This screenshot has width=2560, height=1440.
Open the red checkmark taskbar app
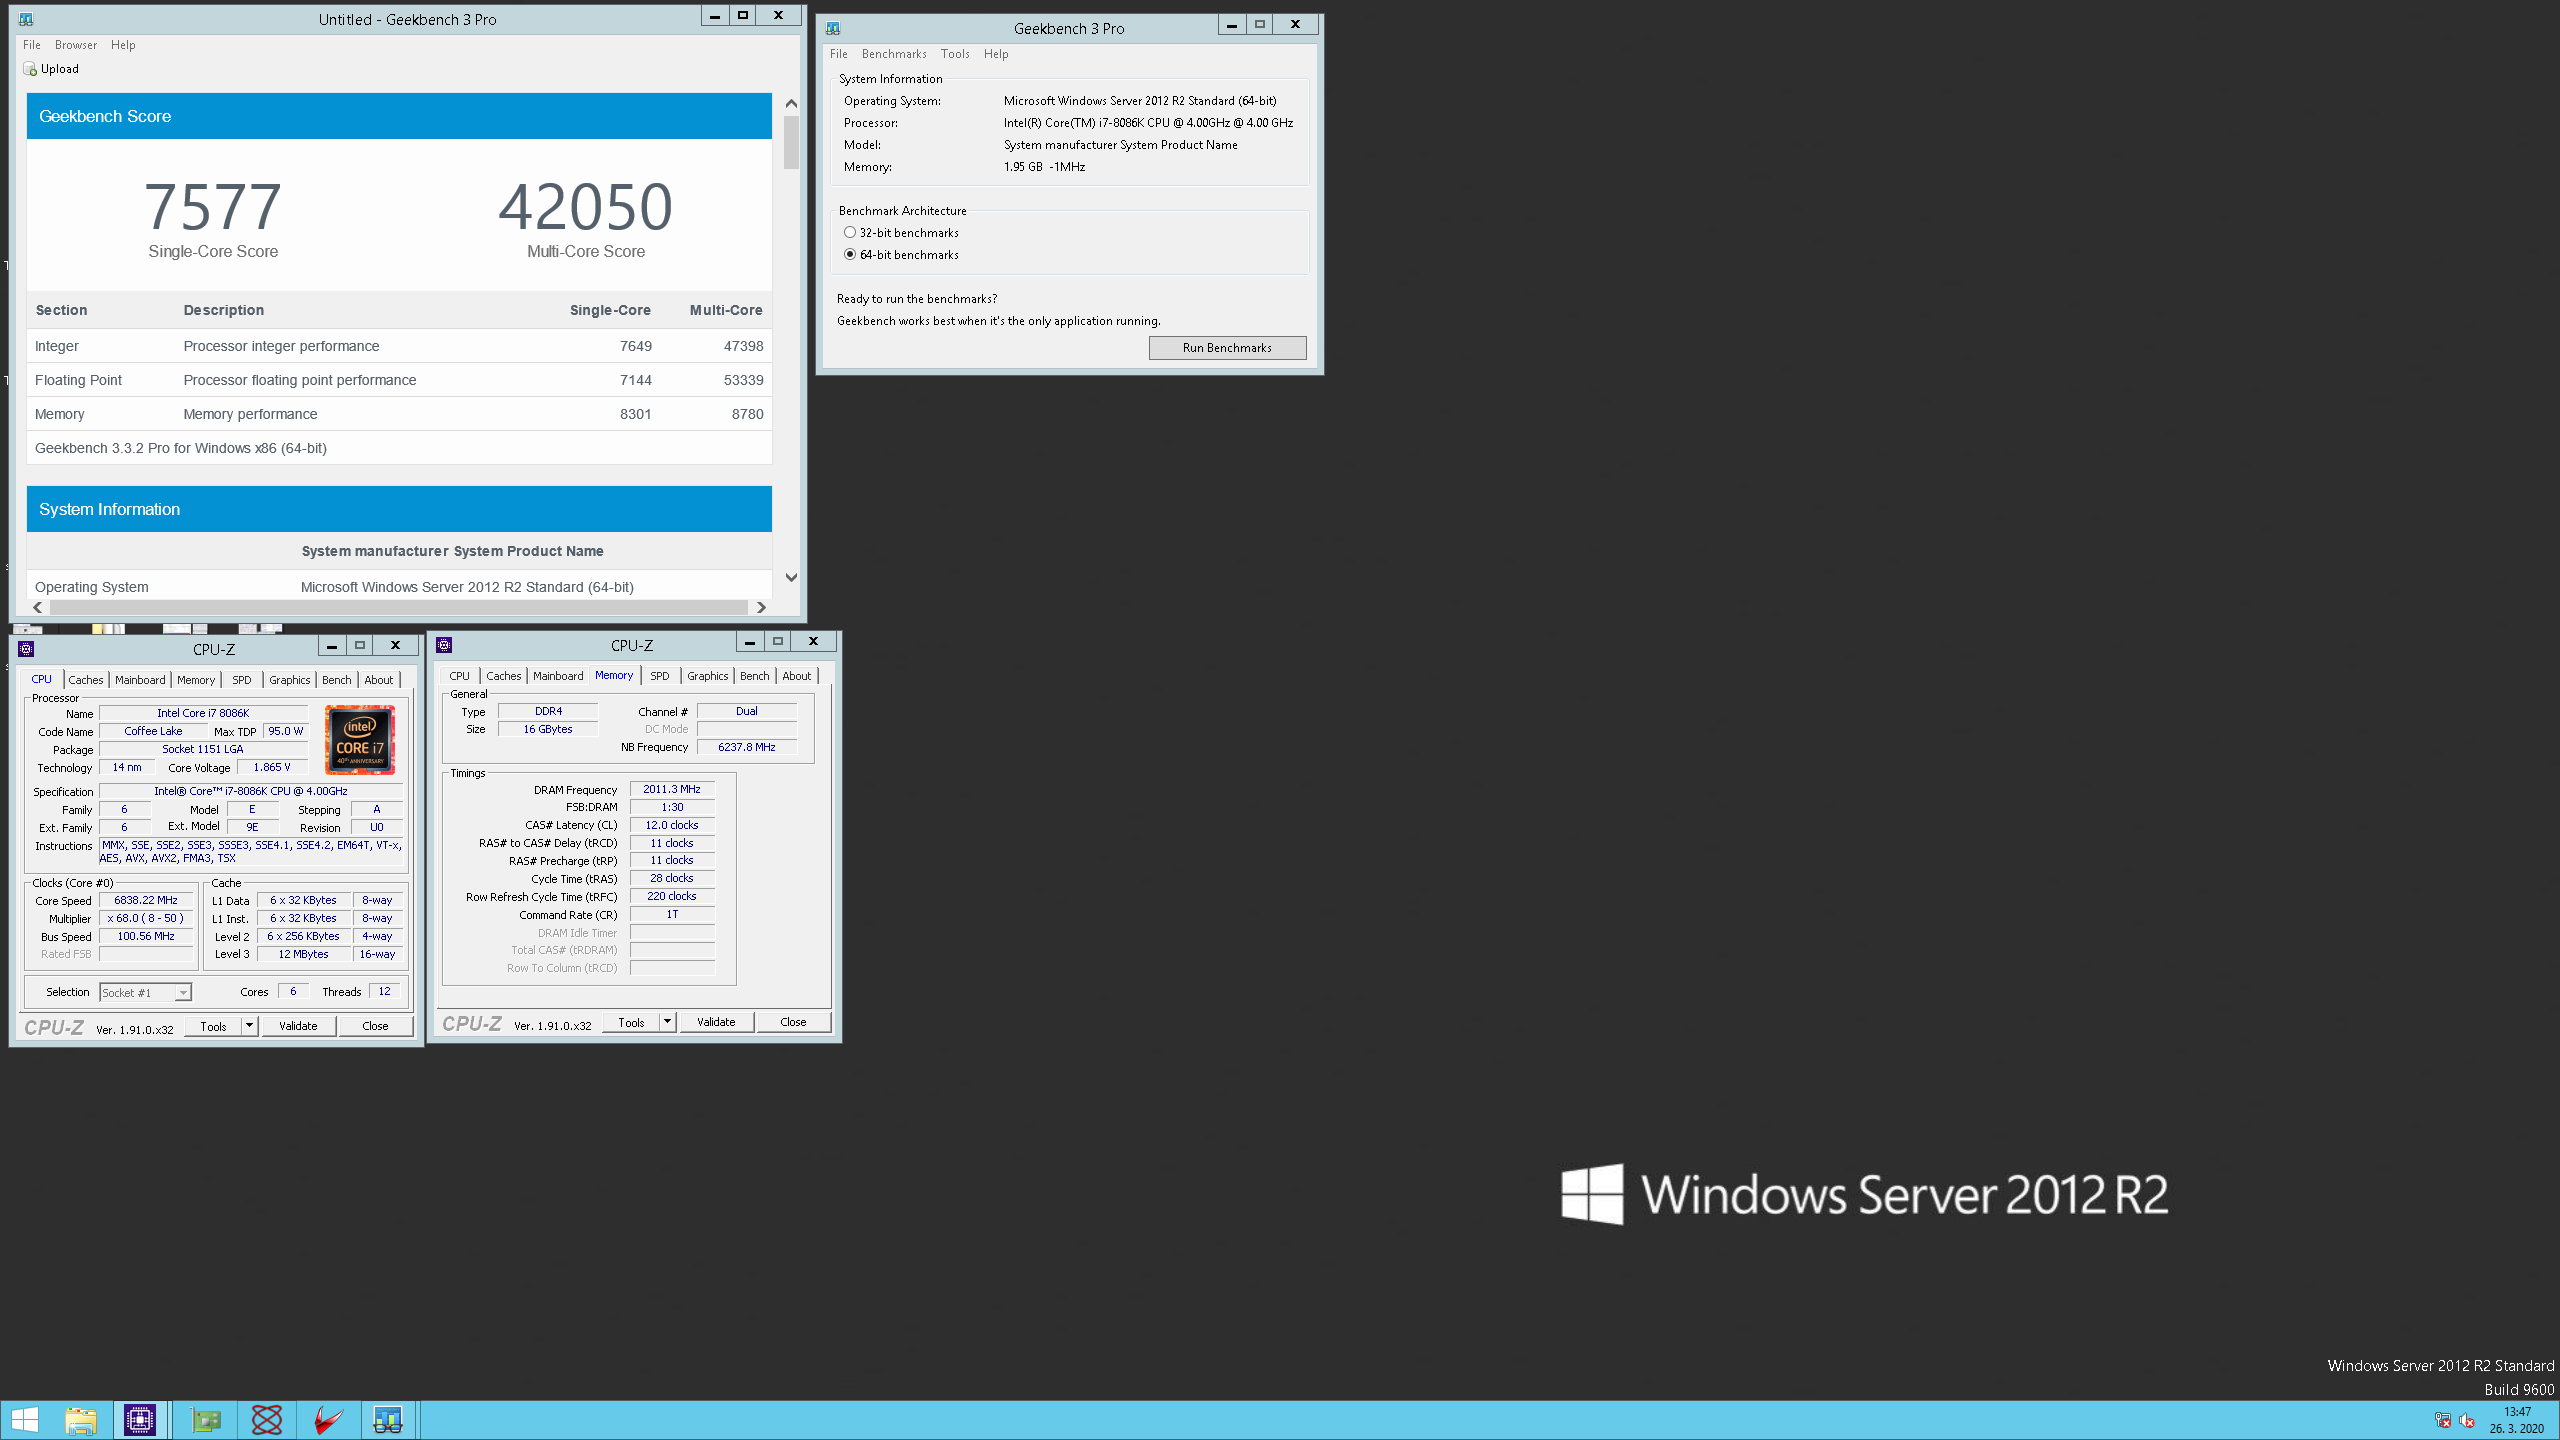tap(328, 1420)
